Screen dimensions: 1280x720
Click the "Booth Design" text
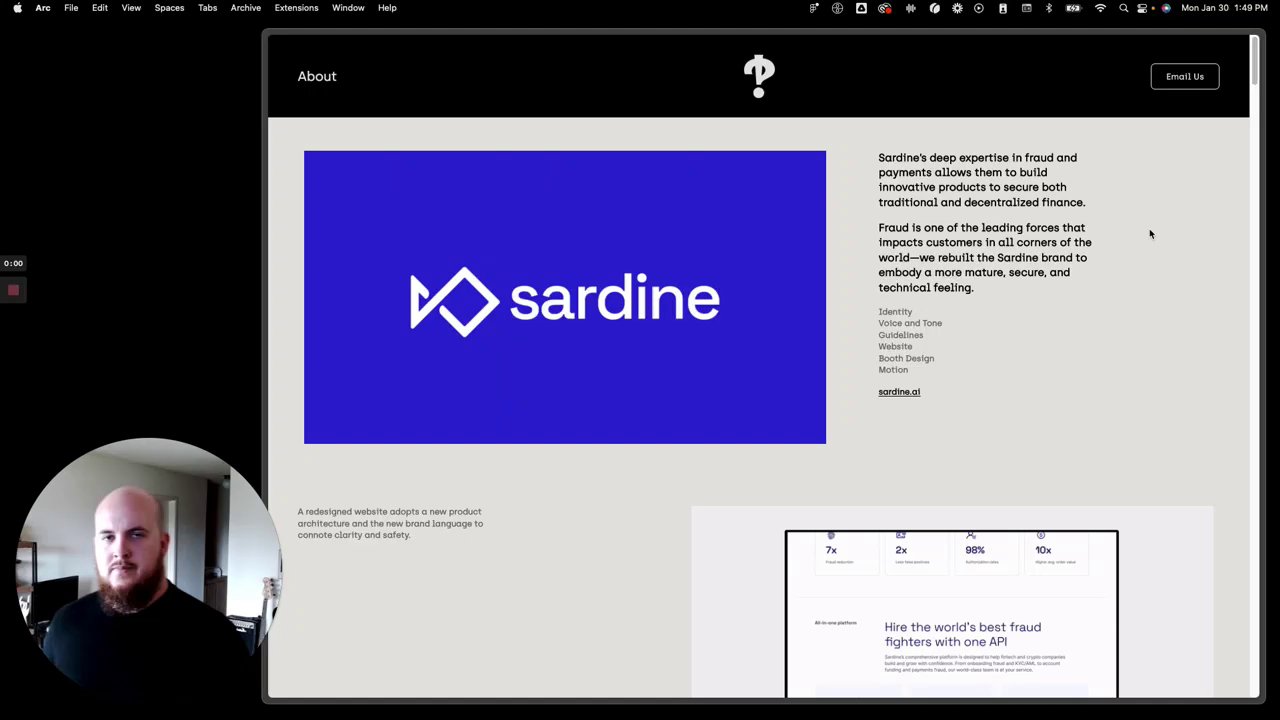coord(906,358)
